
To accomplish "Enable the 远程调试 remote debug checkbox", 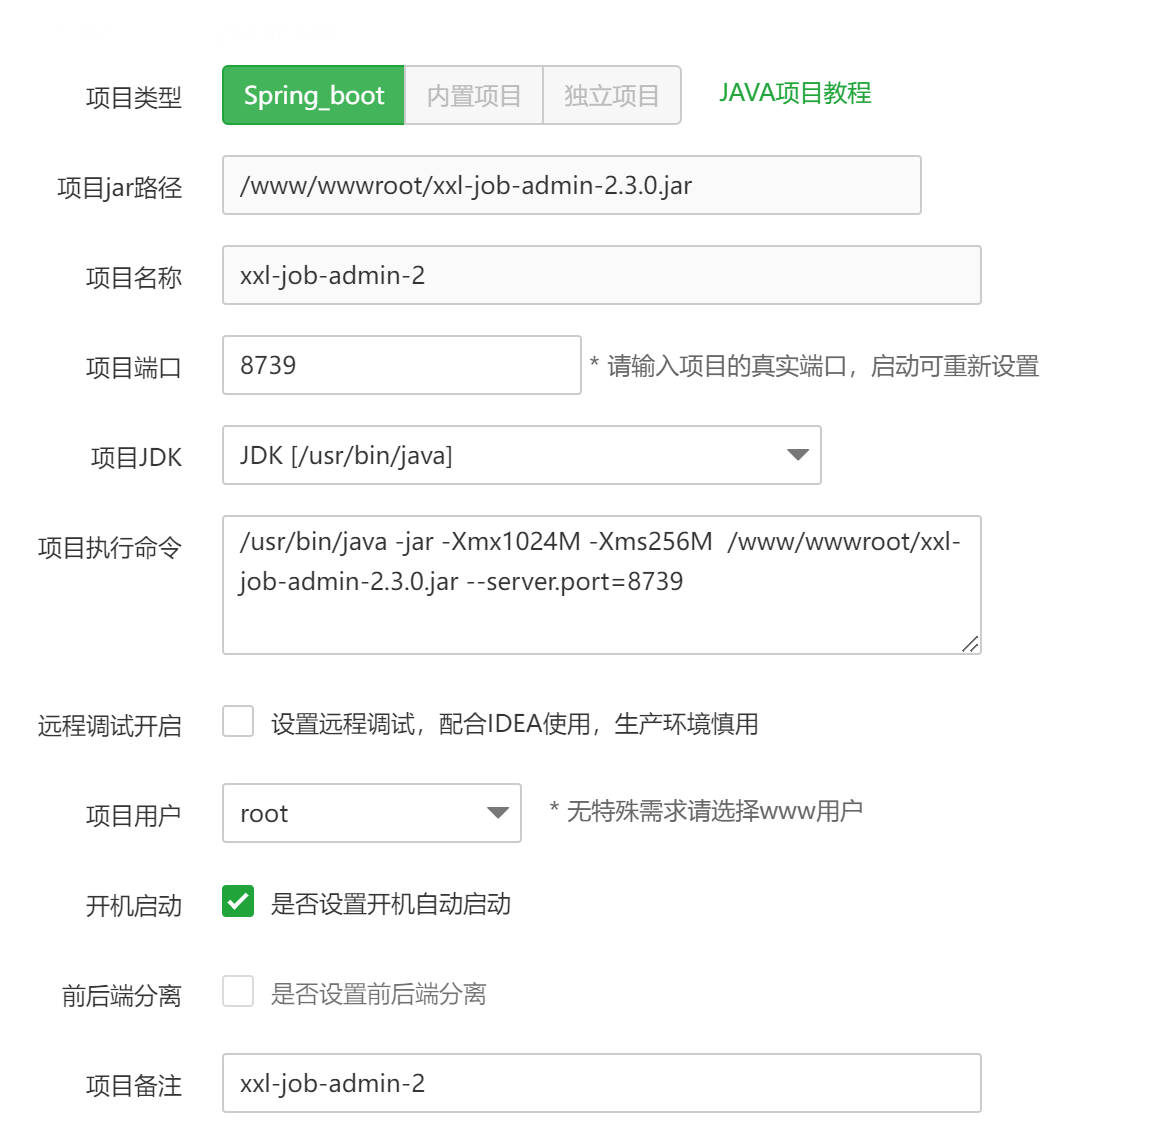I will 237,723.
